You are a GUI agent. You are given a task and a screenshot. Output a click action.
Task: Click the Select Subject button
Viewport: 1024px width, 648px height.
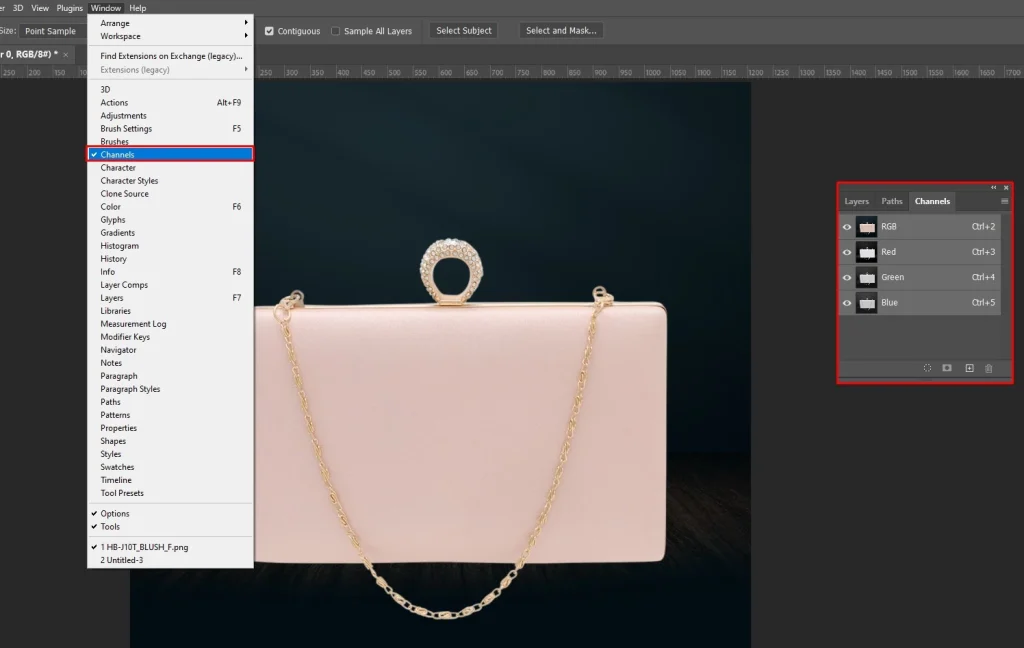[x=464, y=31]
